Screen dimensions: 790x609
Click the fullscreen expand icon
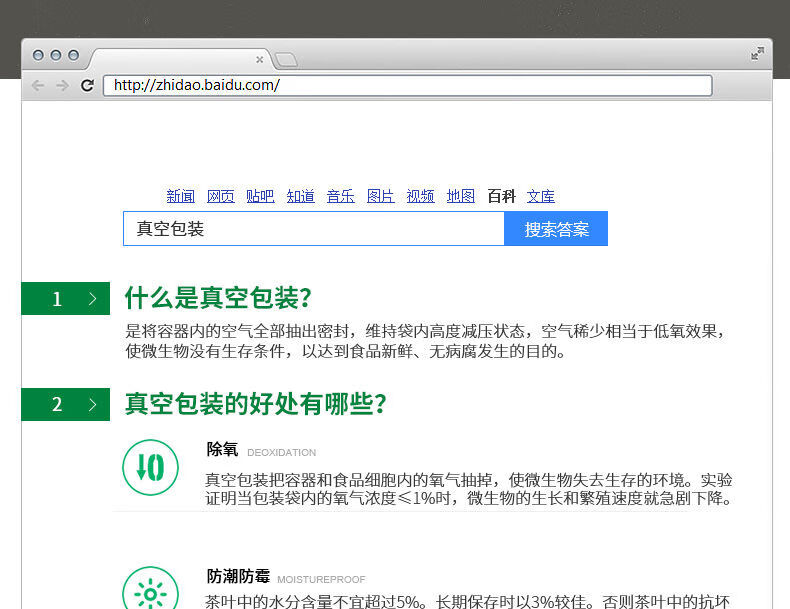(x=757, y=54)
